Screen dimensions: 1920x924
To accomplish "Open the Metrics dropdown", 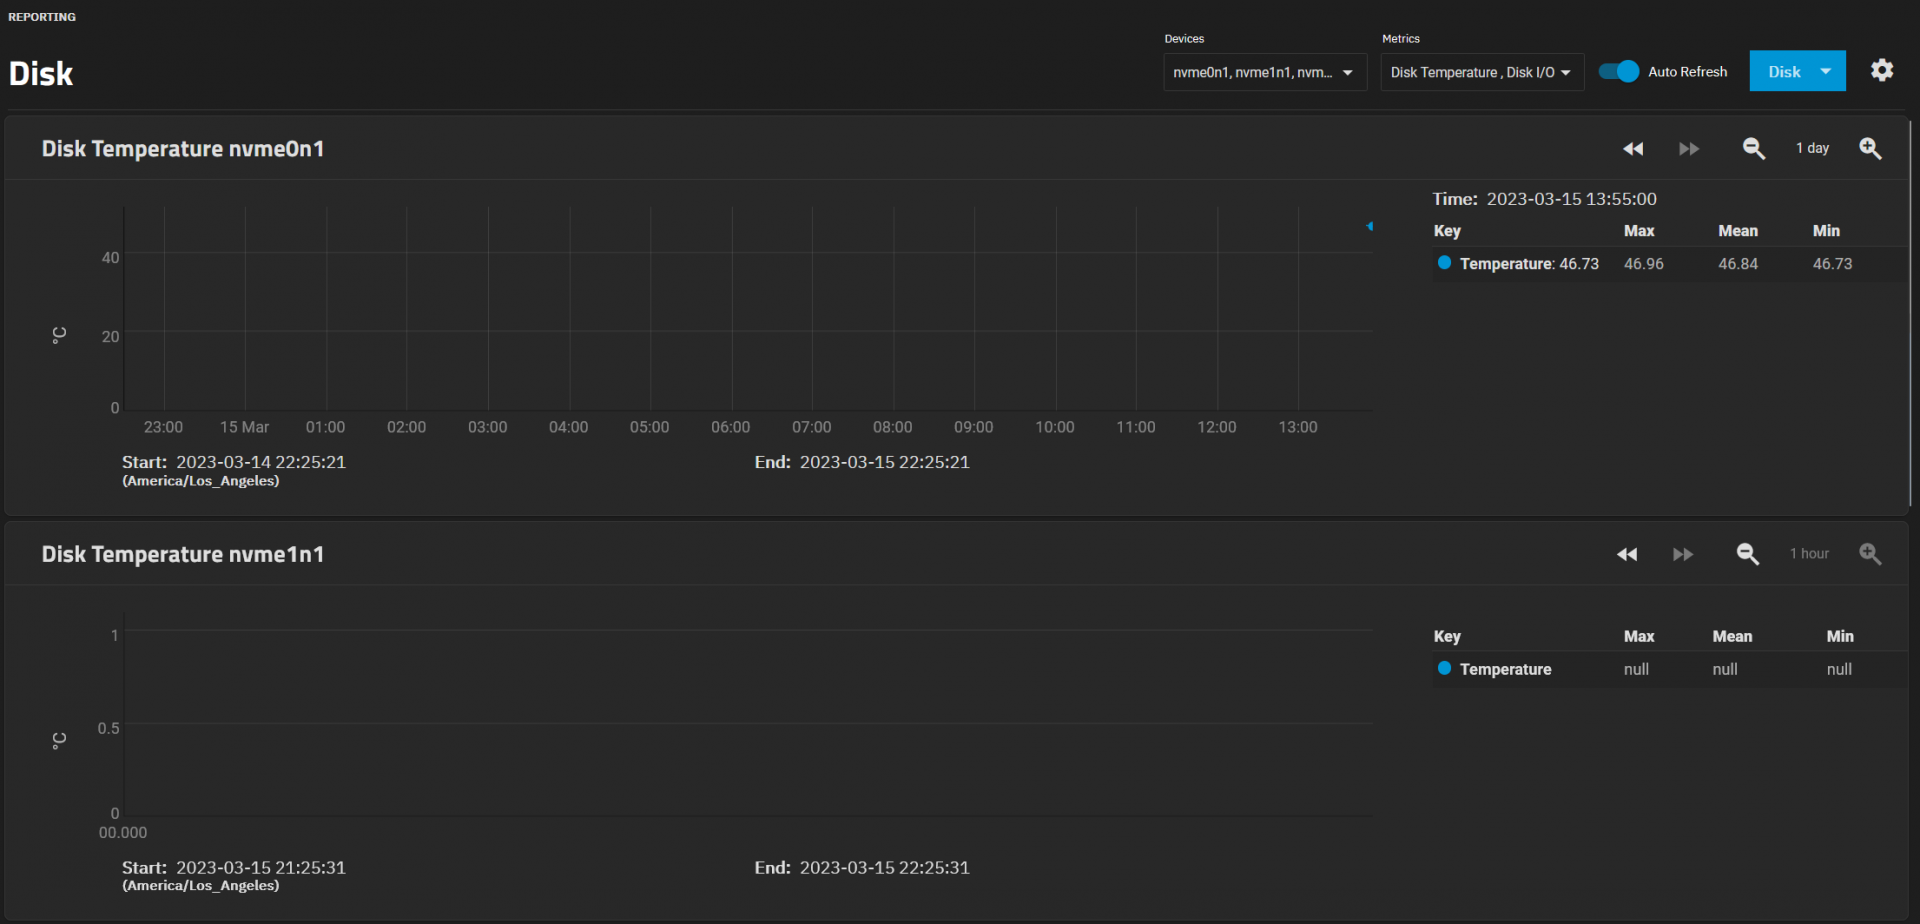I will [x=1482, y=72].
